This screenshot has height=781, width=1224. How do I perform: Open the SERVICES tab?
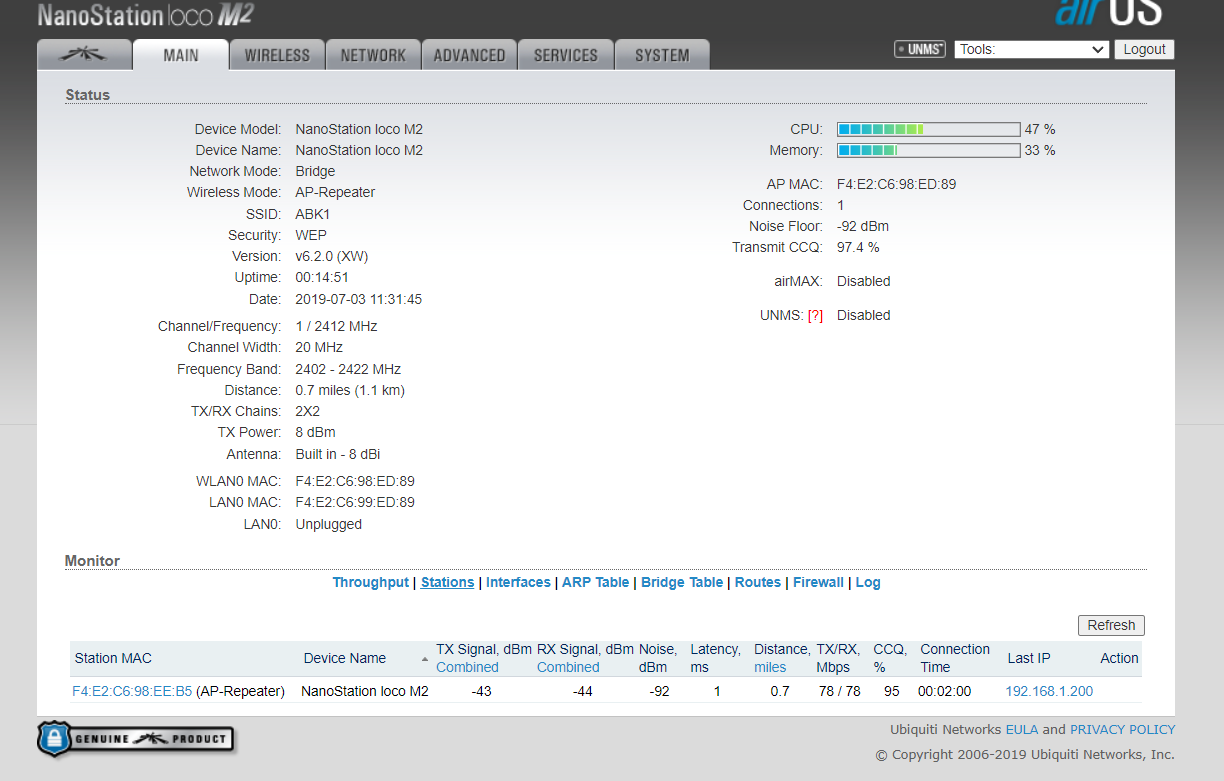pos(565,55)
